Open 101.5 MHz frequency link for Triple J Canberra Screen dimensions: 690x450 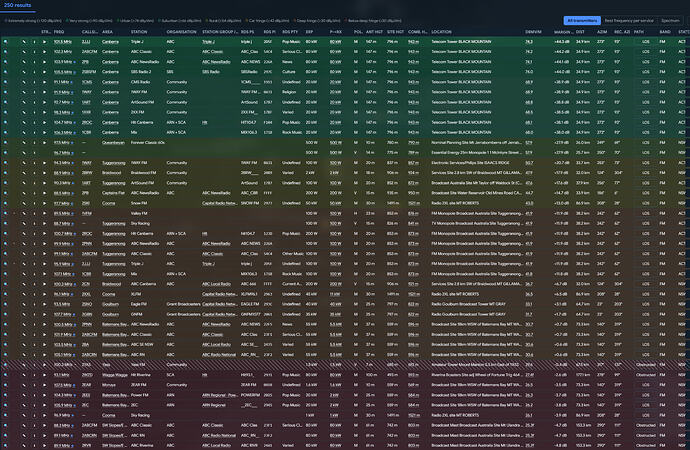click(x=62, y=42)
